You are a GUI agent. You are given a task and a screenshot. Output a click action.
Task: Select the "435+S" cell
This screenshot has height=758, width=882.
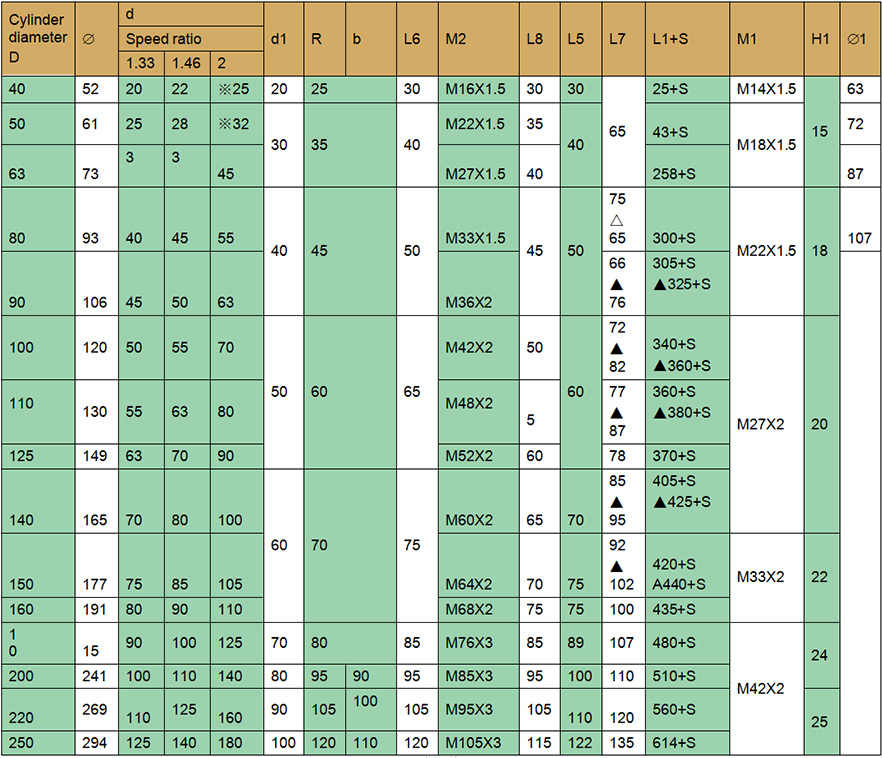(687, 610)
